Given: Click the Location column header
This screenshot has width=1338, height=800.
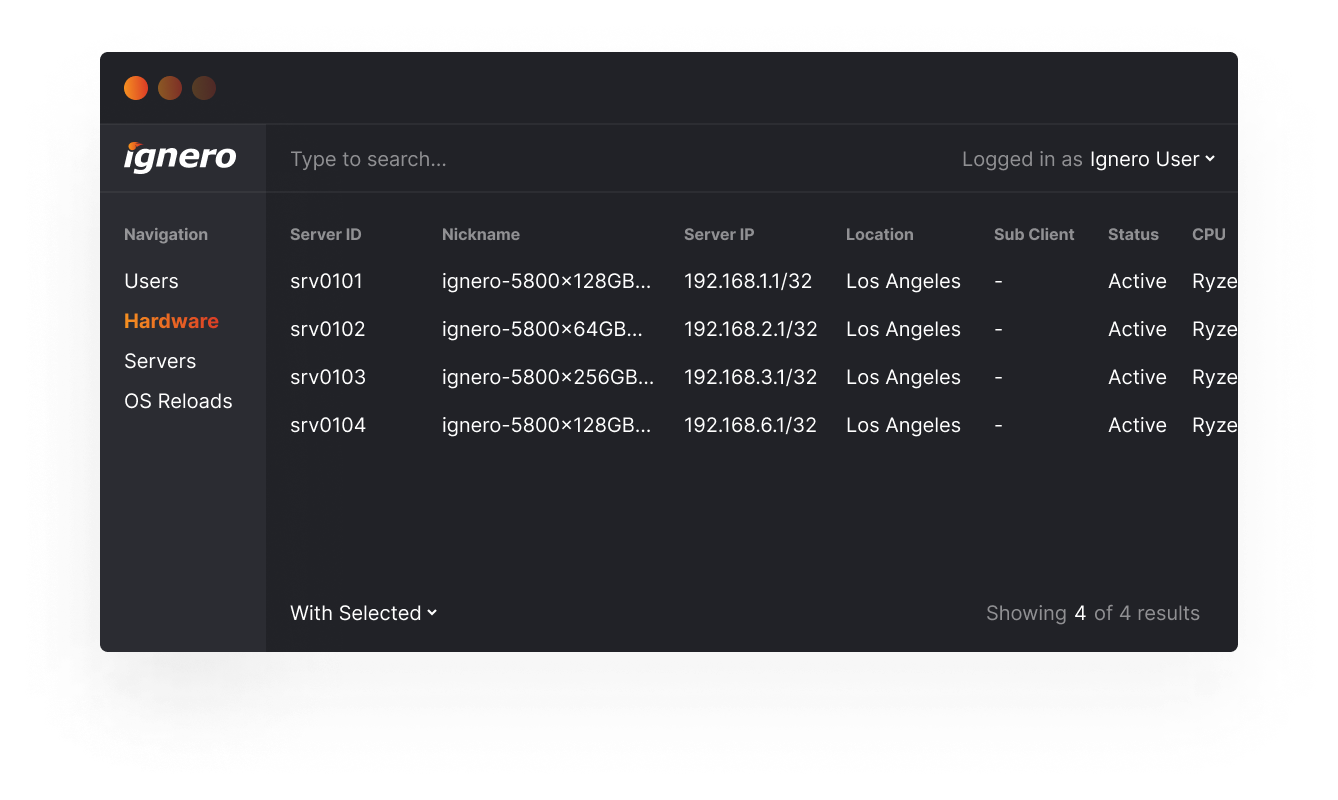Looking at the screenshot, I should pyautogui.click(x=879, y=234).
